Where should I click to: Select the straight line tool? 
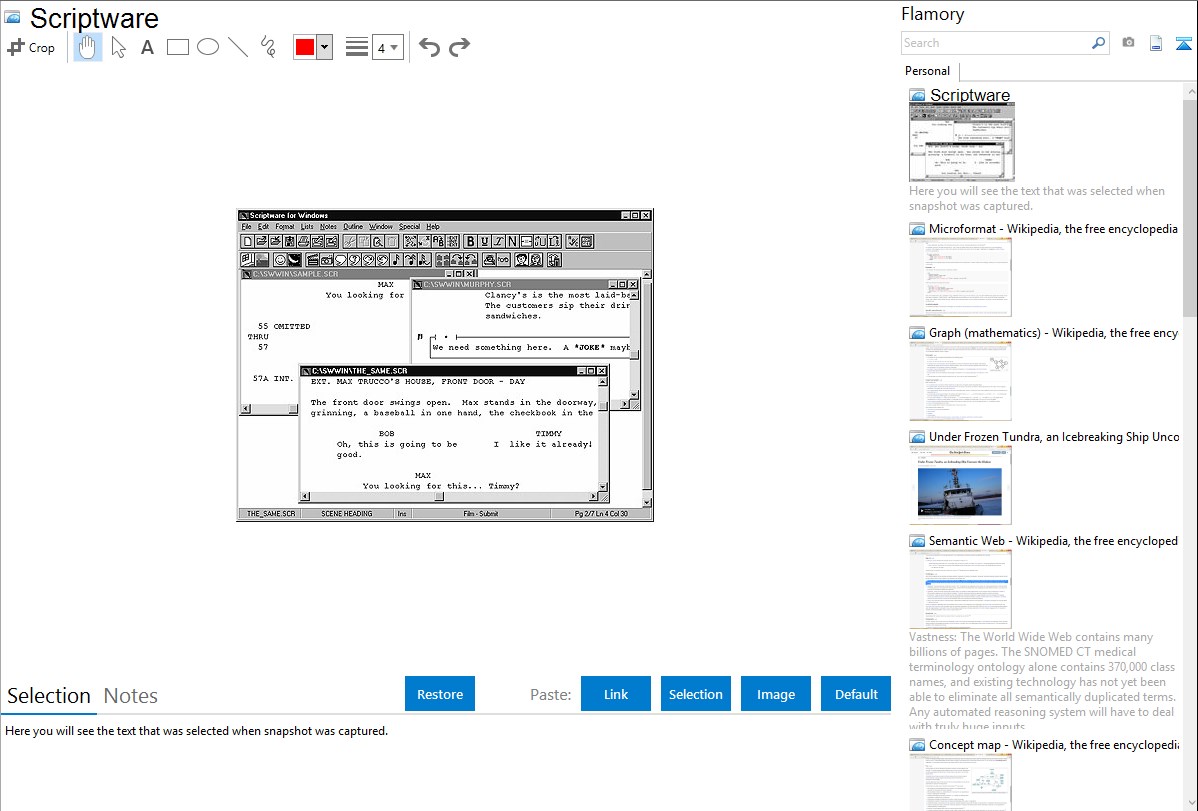tap(238, 47)
